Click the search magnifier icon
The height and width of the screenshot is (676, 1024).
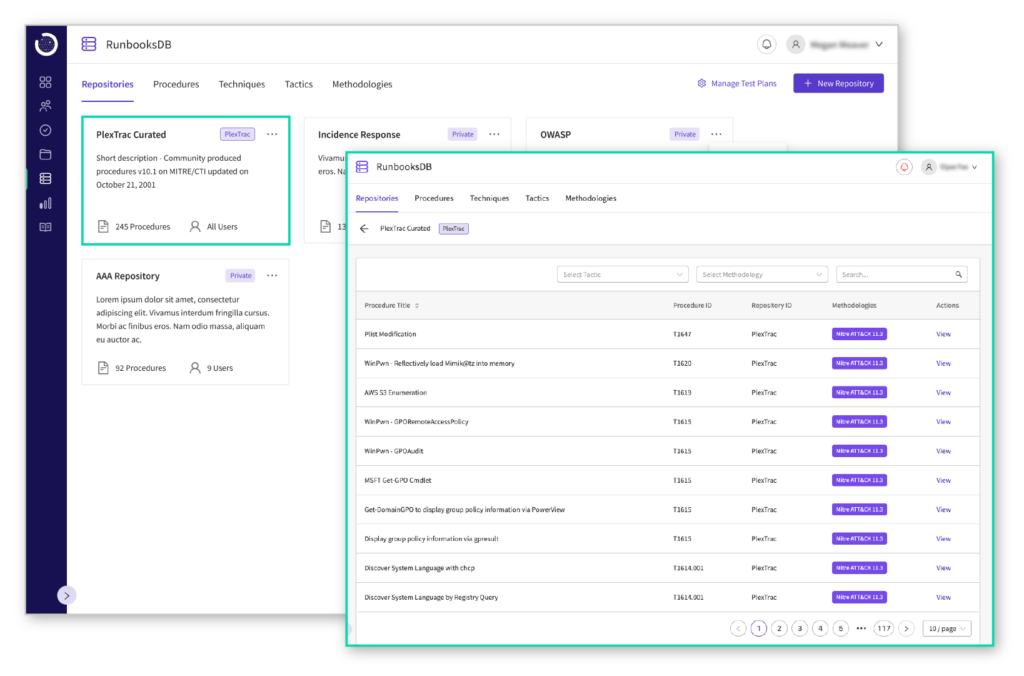pos(959,274)
